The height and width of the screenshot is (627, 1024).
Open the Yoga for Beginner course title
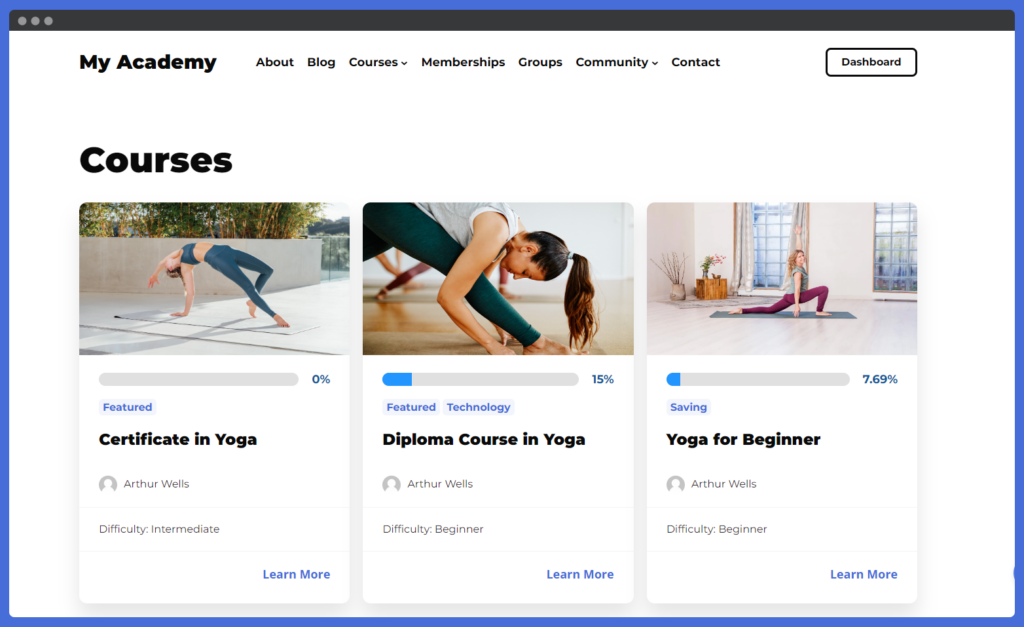click(743, 440)
